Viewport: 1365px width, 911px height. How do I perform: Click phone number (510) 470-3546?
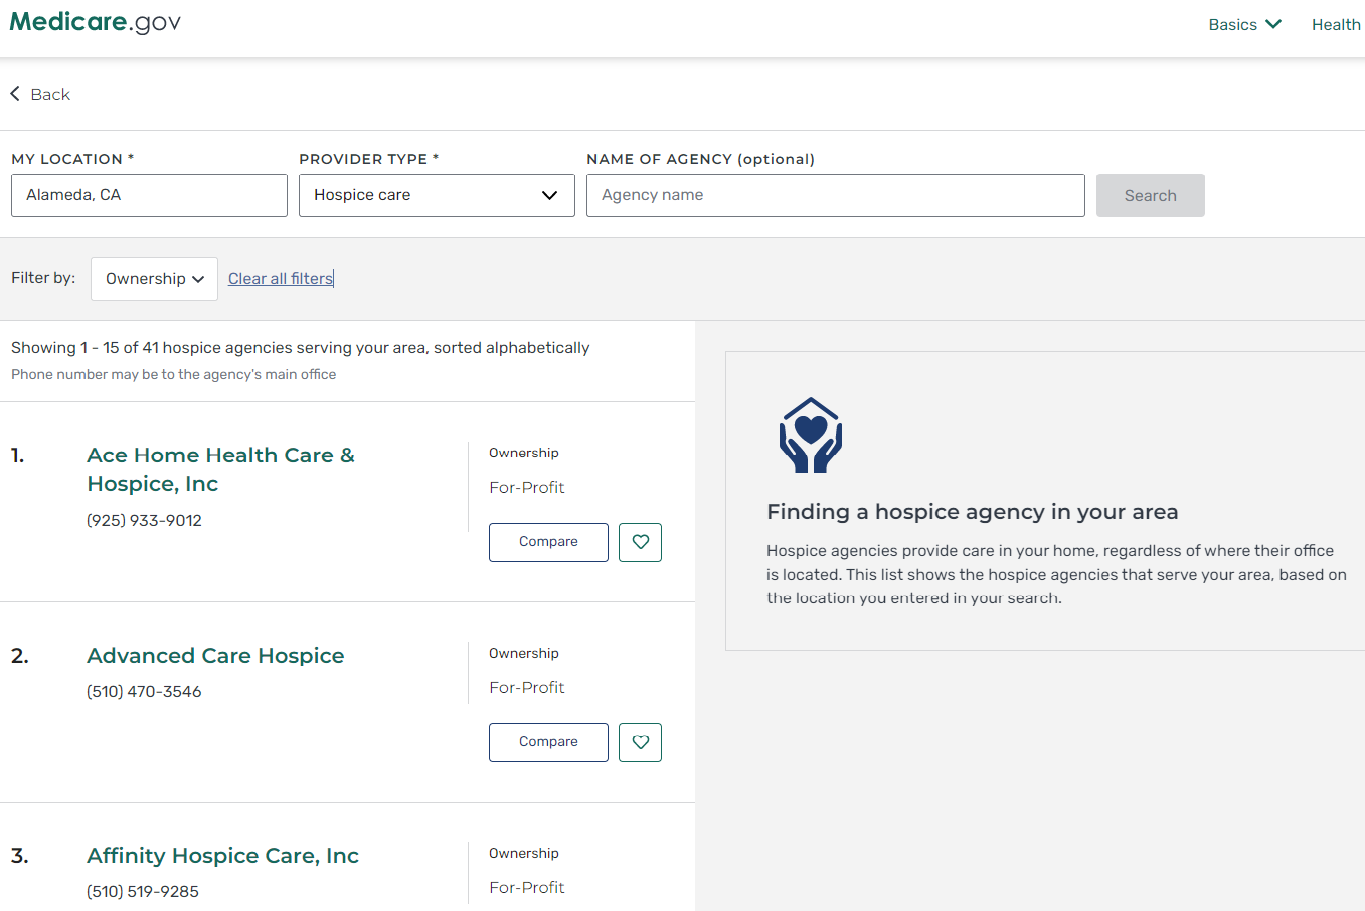[x=144, y=691]
